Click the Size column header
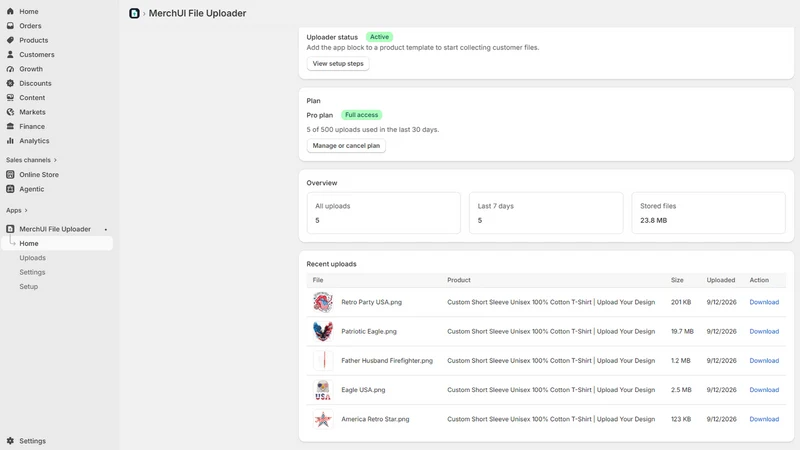Image resolution: width=800 pixels, height=450 pixels. point(677,280)
